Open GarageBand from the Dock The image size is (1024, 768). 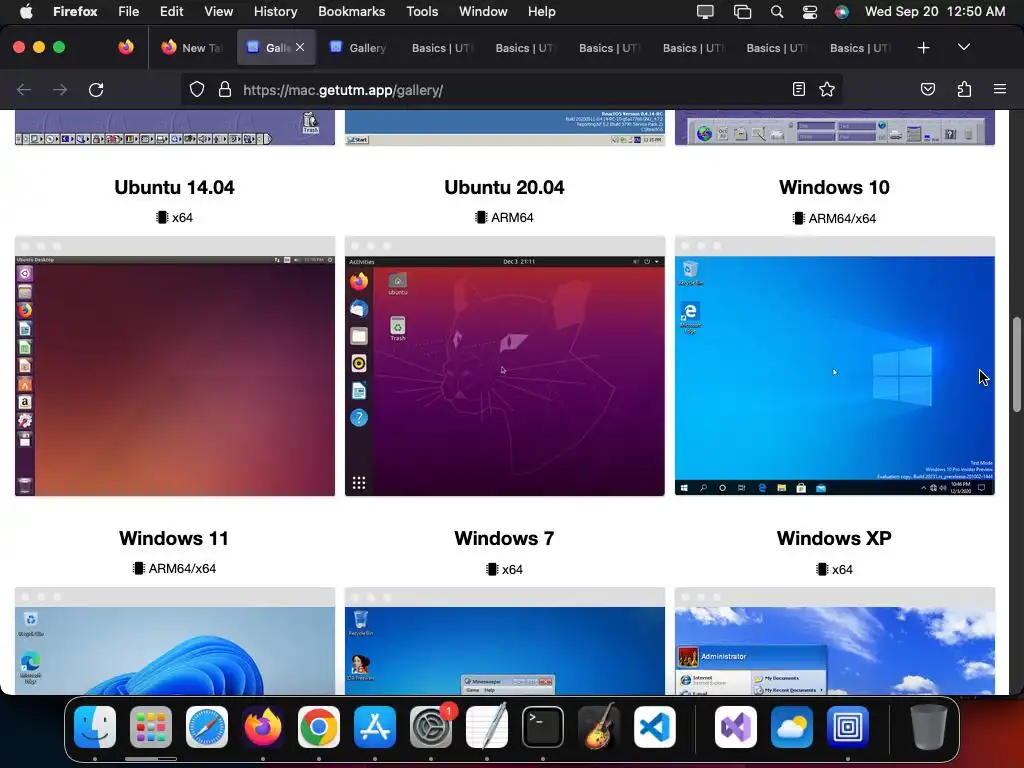pos(599,727)
